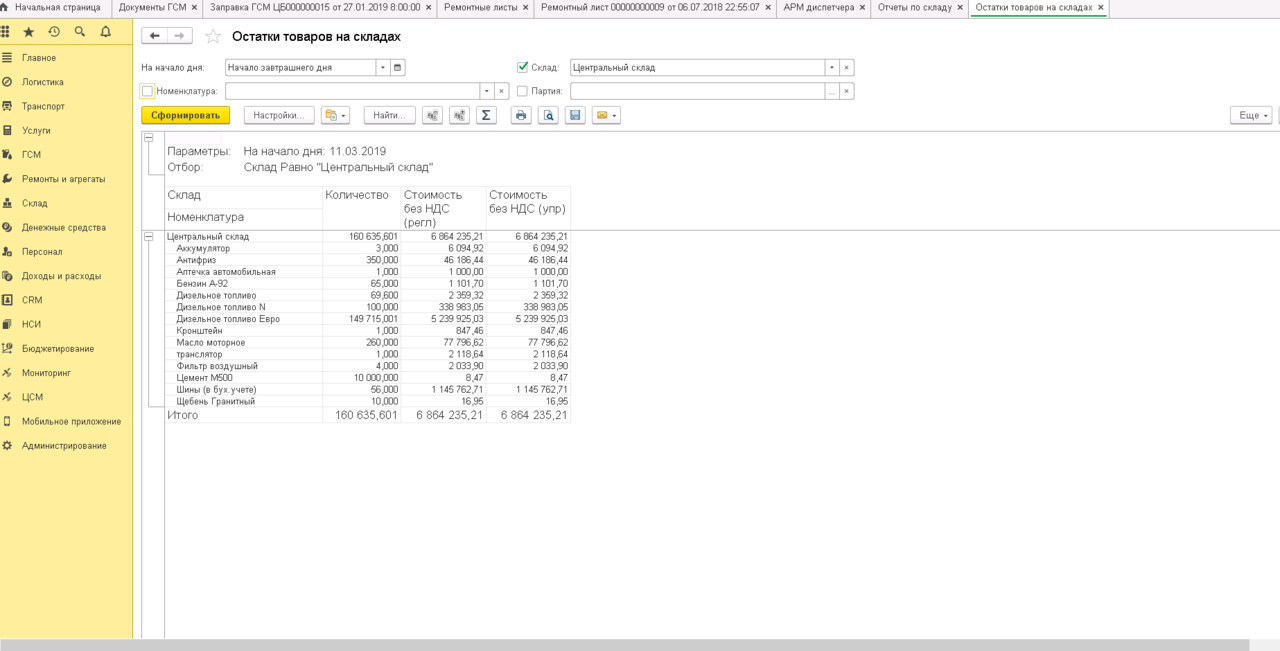This screenshot has height=651, width=1280.
Task: Expand the Склад dropdown list
Action: 831,68
